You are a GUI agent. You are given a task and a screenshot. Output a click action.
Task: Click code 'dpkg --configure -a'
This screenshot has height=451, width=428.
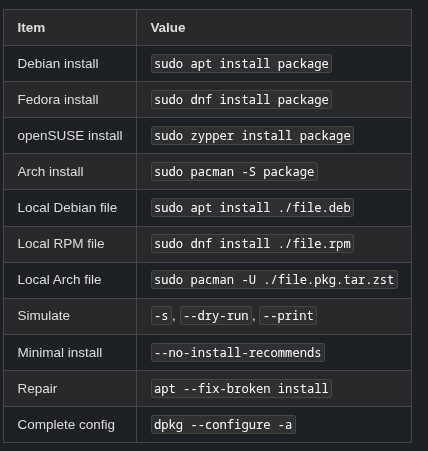[x=223, y=425]
